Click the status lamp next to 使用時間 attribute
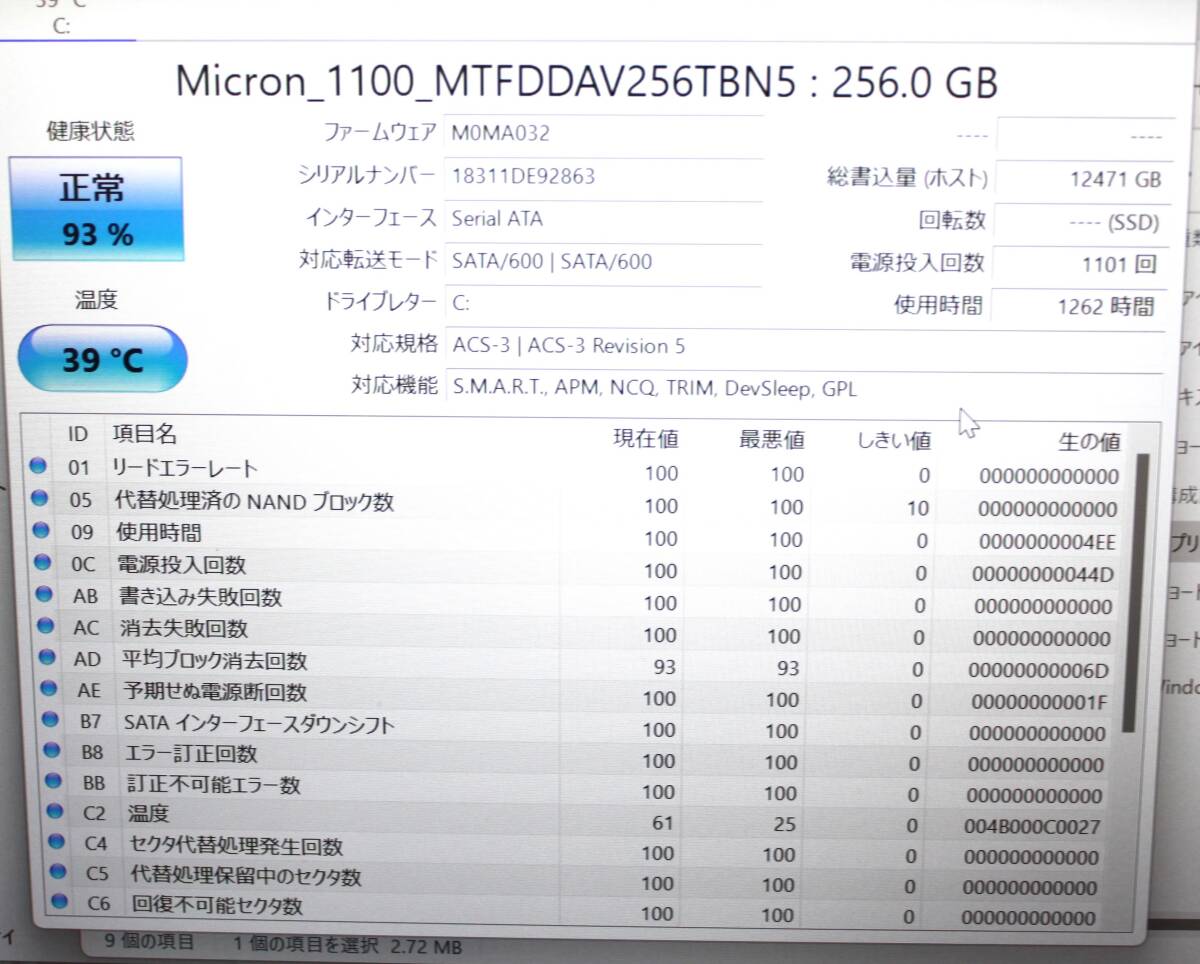1200x964 pixels. pyautogui.click(x=40, y=533)
